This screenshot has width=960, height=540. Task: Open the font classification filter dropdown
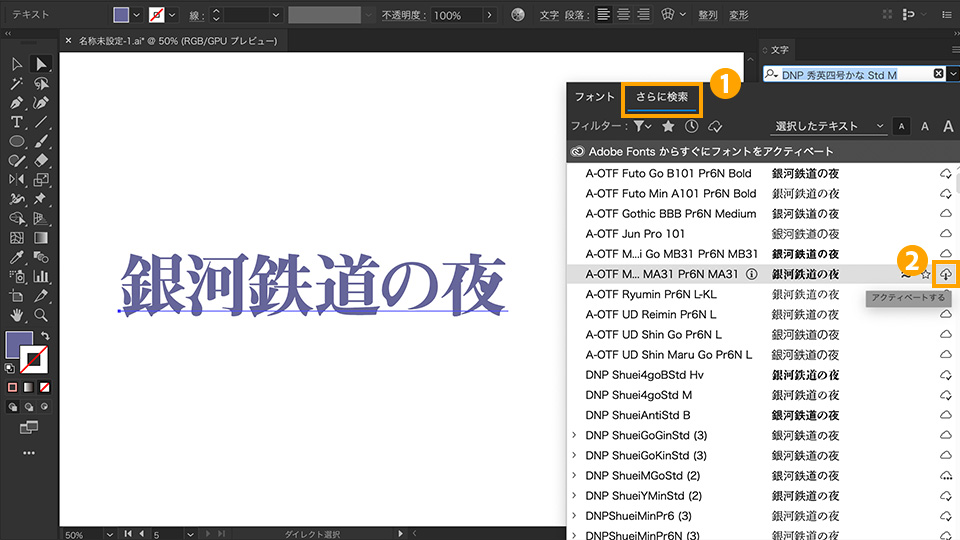click(x=642, y=126)
